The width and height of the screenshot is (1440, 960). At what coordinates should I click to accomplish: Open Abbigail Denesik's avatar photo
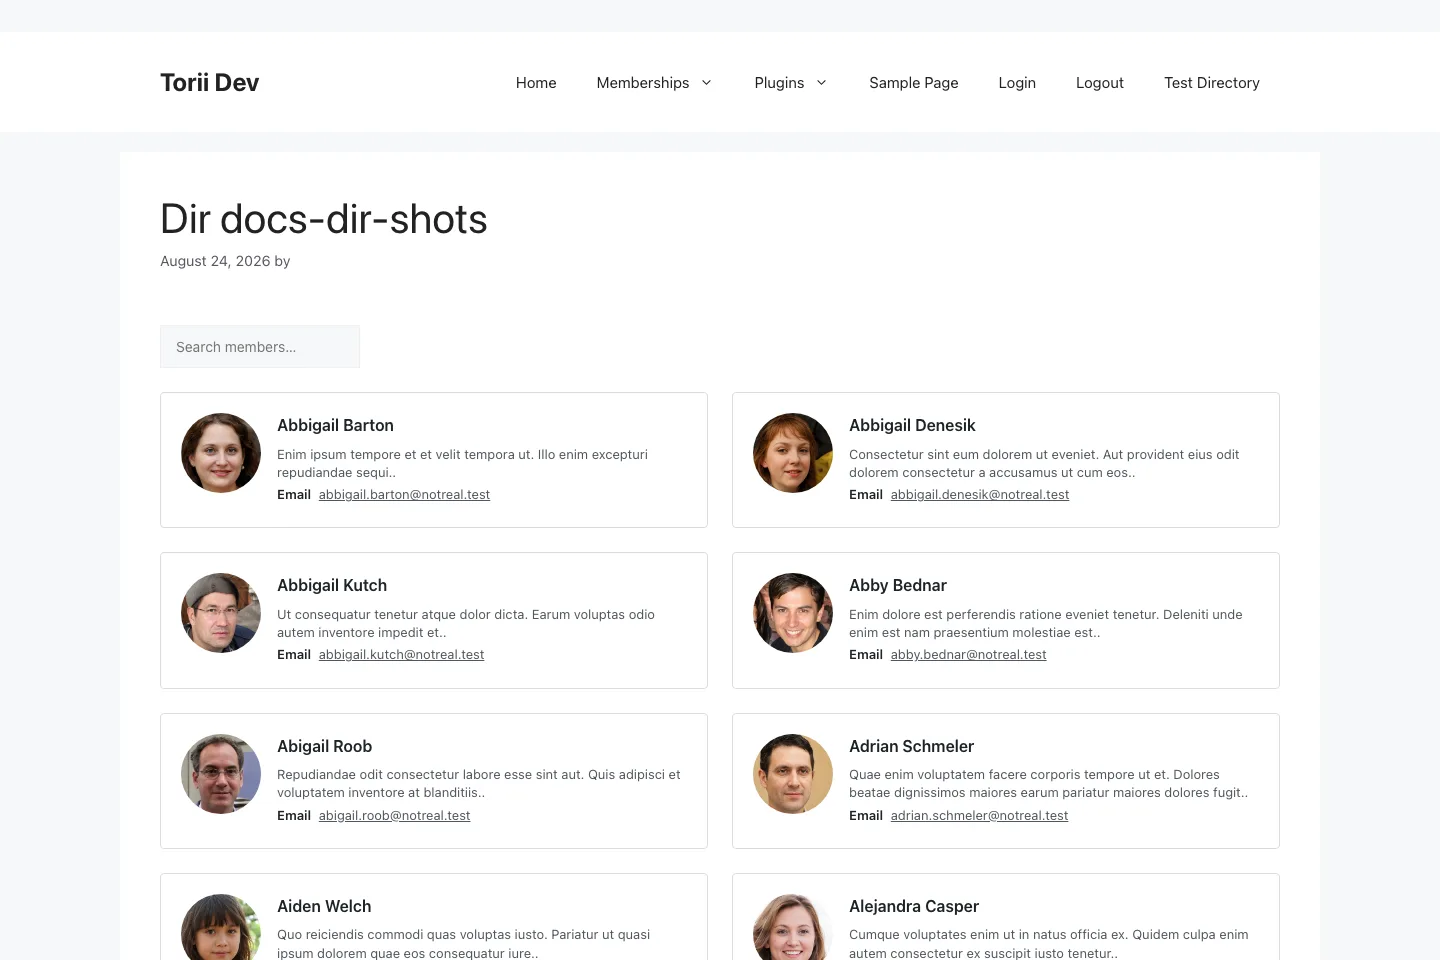[x=793, y=453]
